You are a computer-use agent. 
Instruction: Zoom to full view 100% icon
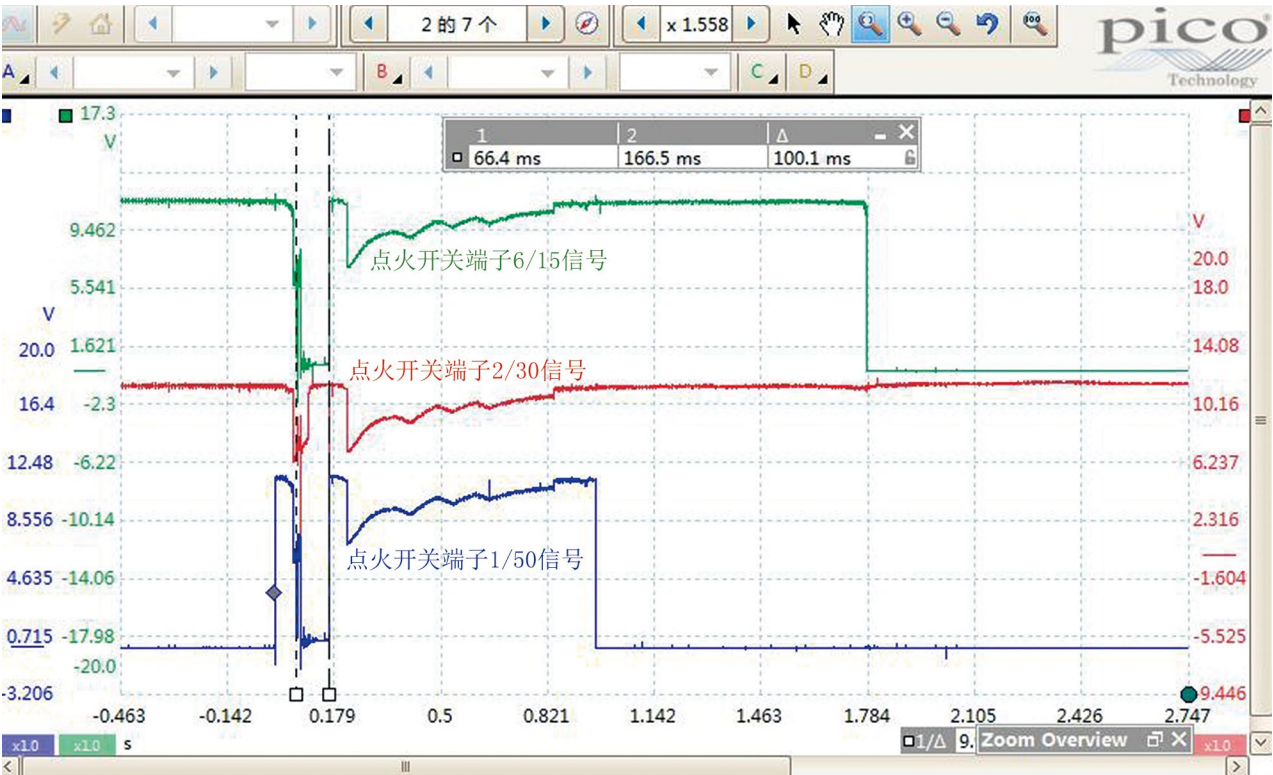click(1036, 24)
